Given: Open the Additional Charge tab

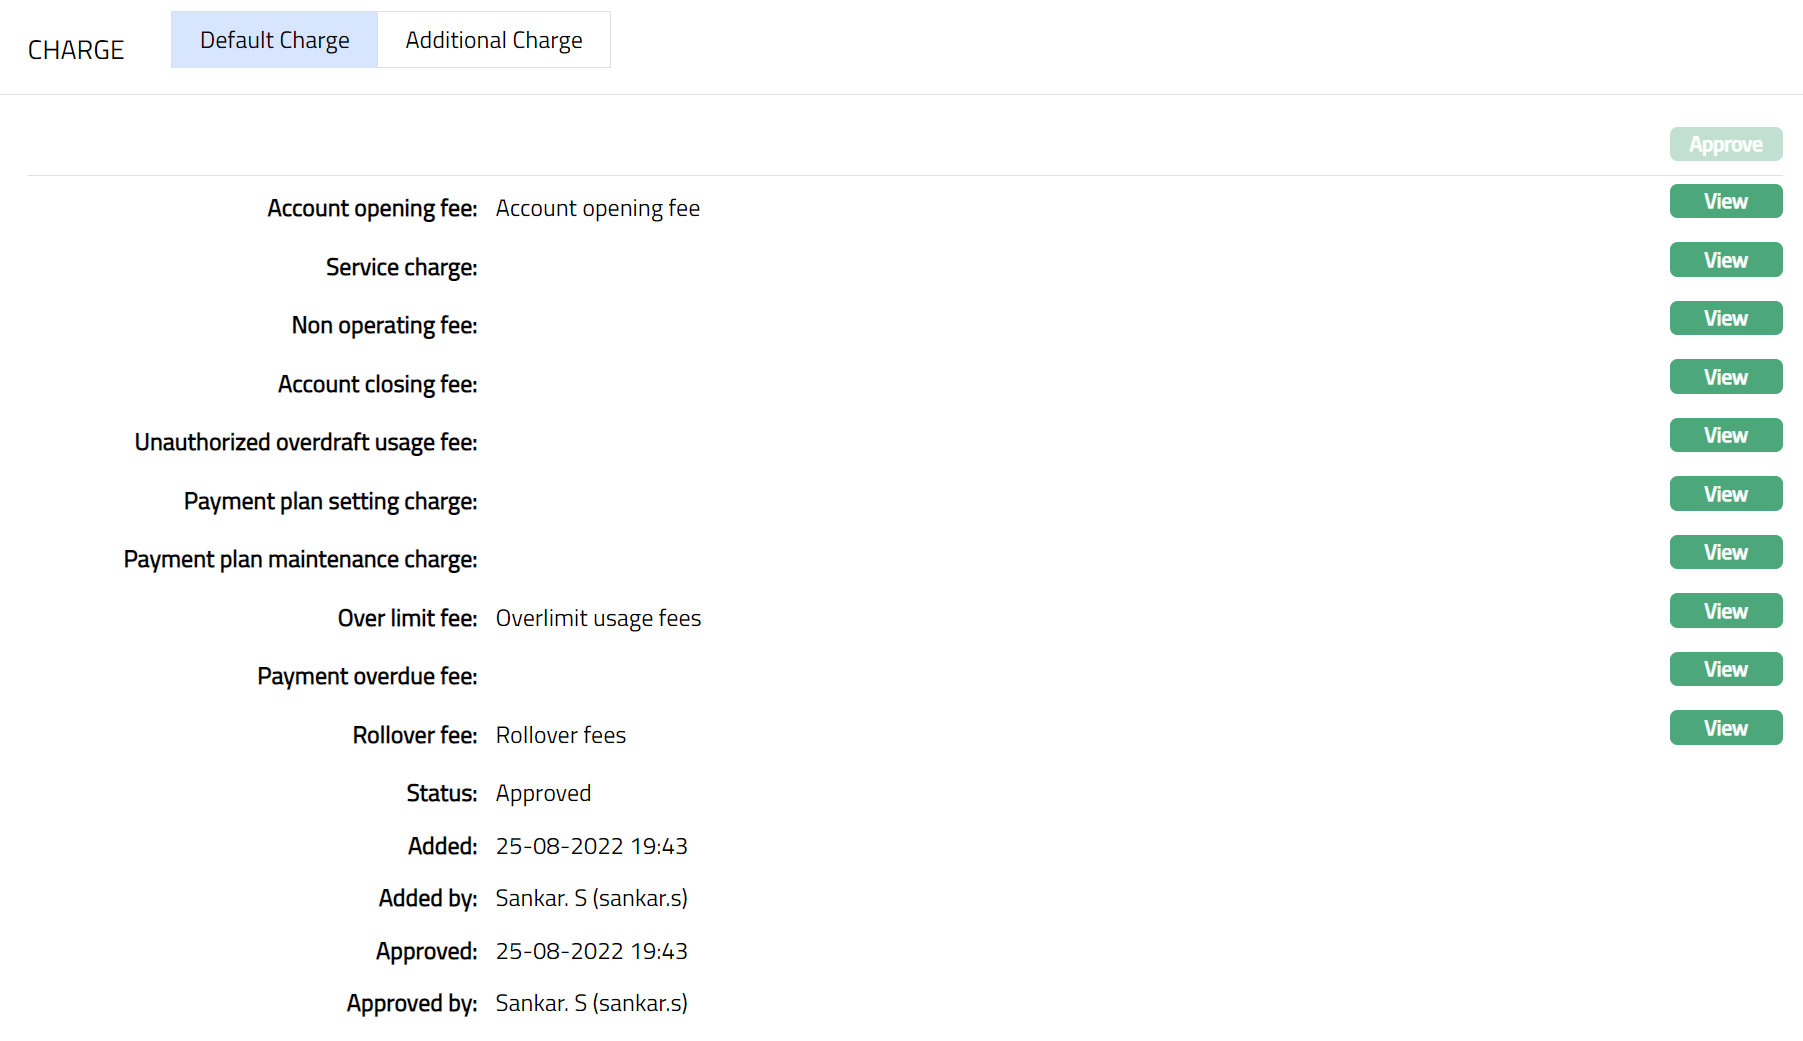Looking at the screenshot, I should coord(493,40).
